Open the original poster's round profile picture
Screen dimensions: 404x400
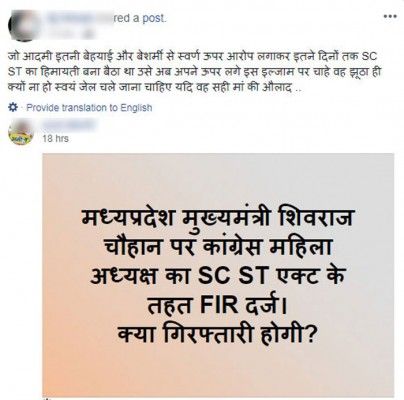pyautogui.click(x=21, y=132)
